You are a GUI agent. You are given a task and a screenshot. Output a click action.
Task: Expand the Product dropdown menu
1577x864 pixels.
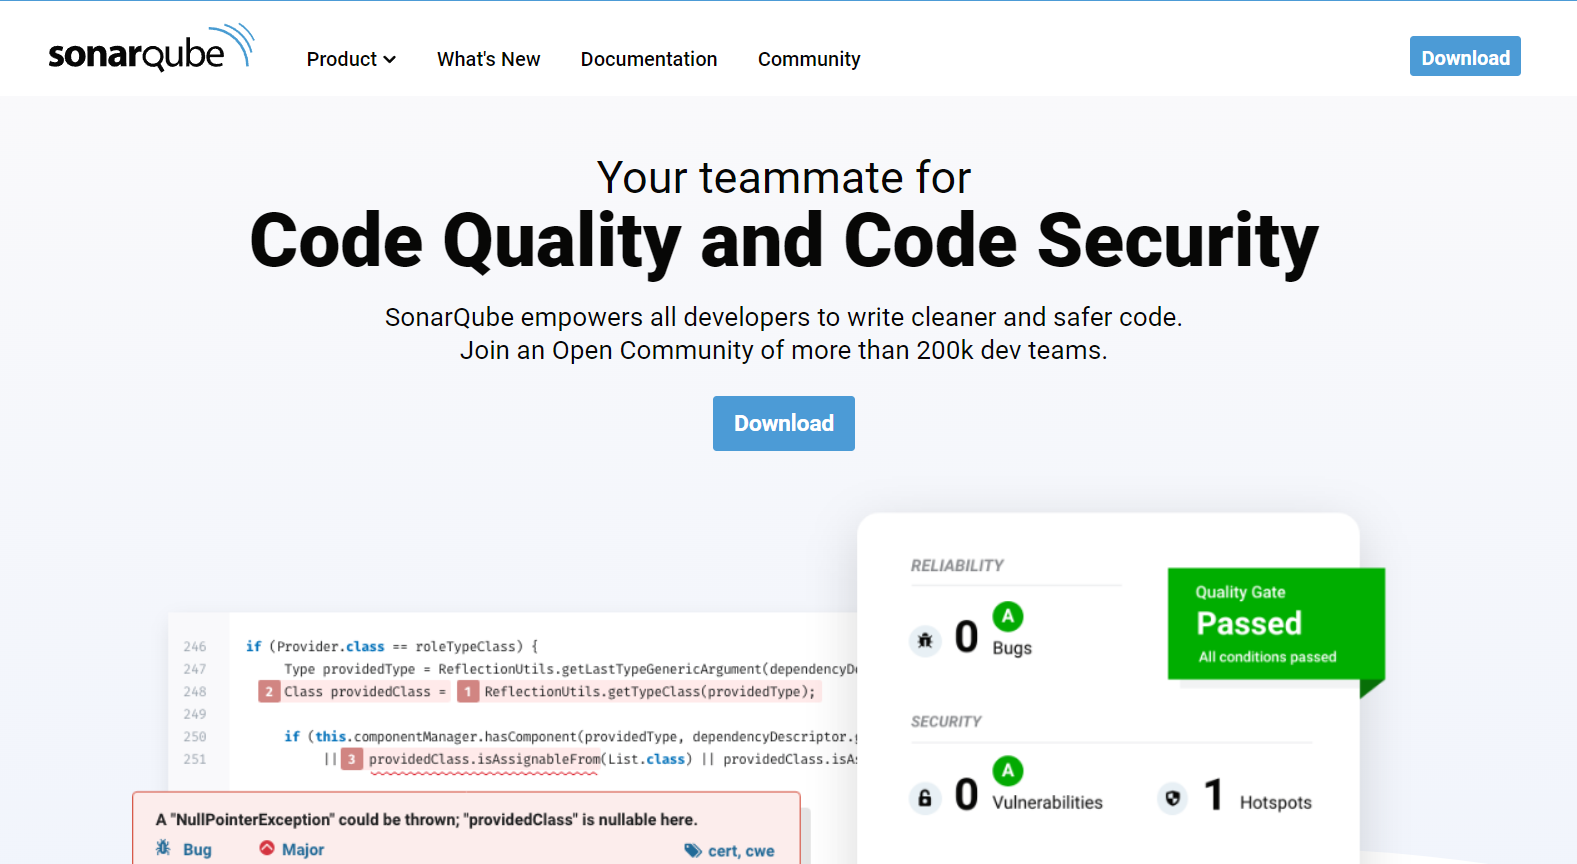click(x=351, y=59)
